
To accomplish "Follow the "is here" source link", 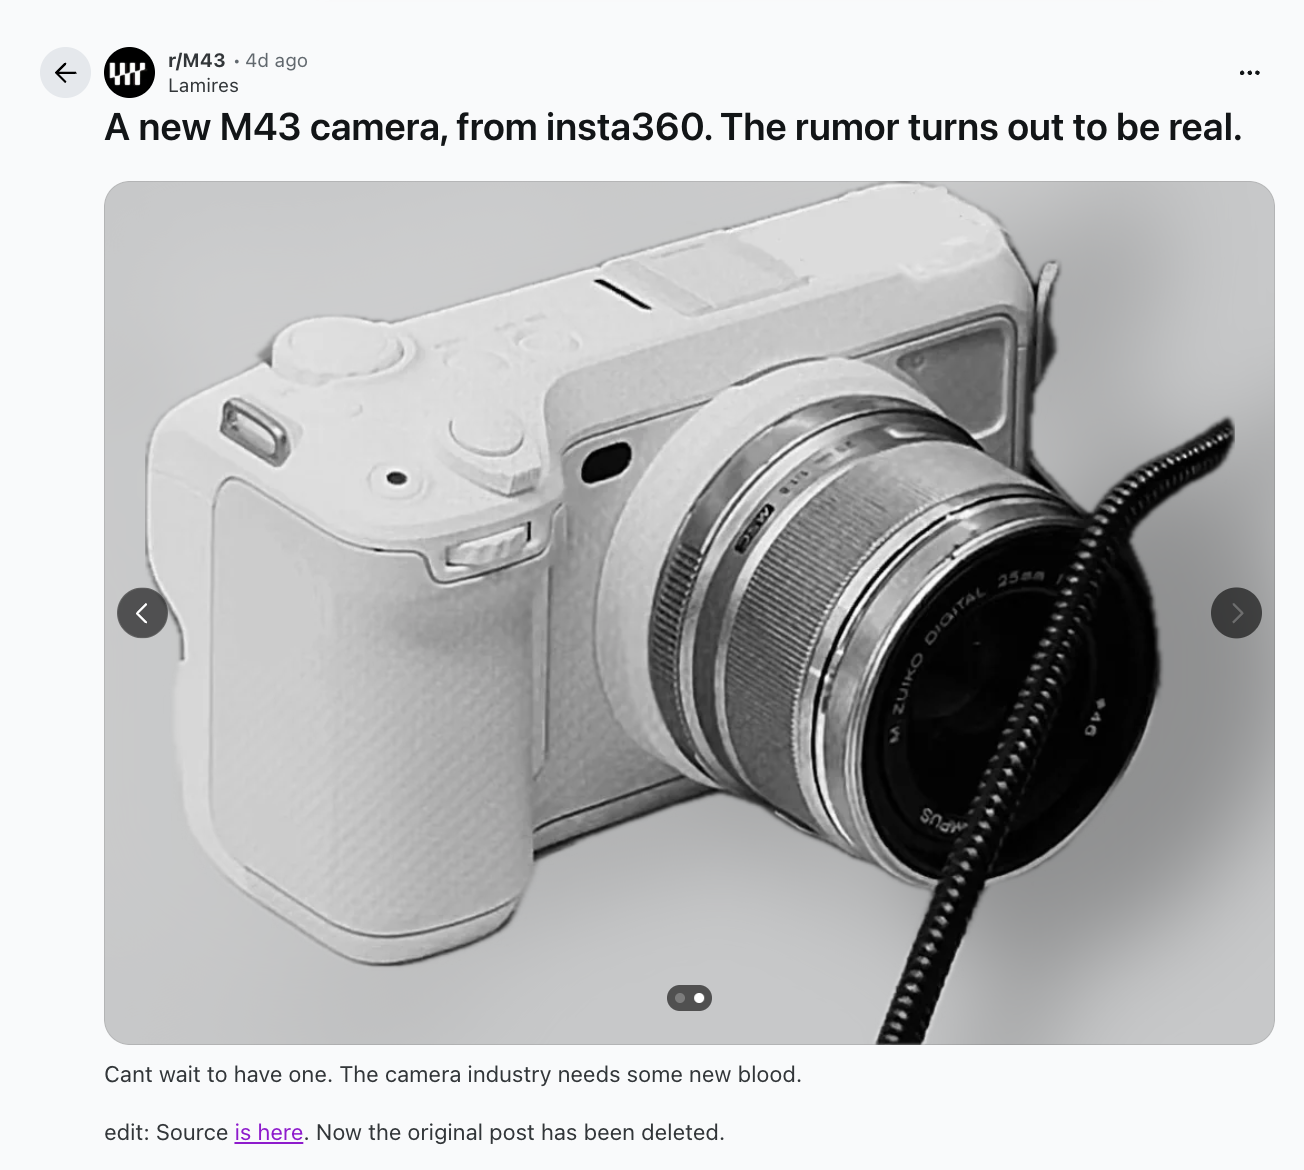I will [x=269, y=1132].
